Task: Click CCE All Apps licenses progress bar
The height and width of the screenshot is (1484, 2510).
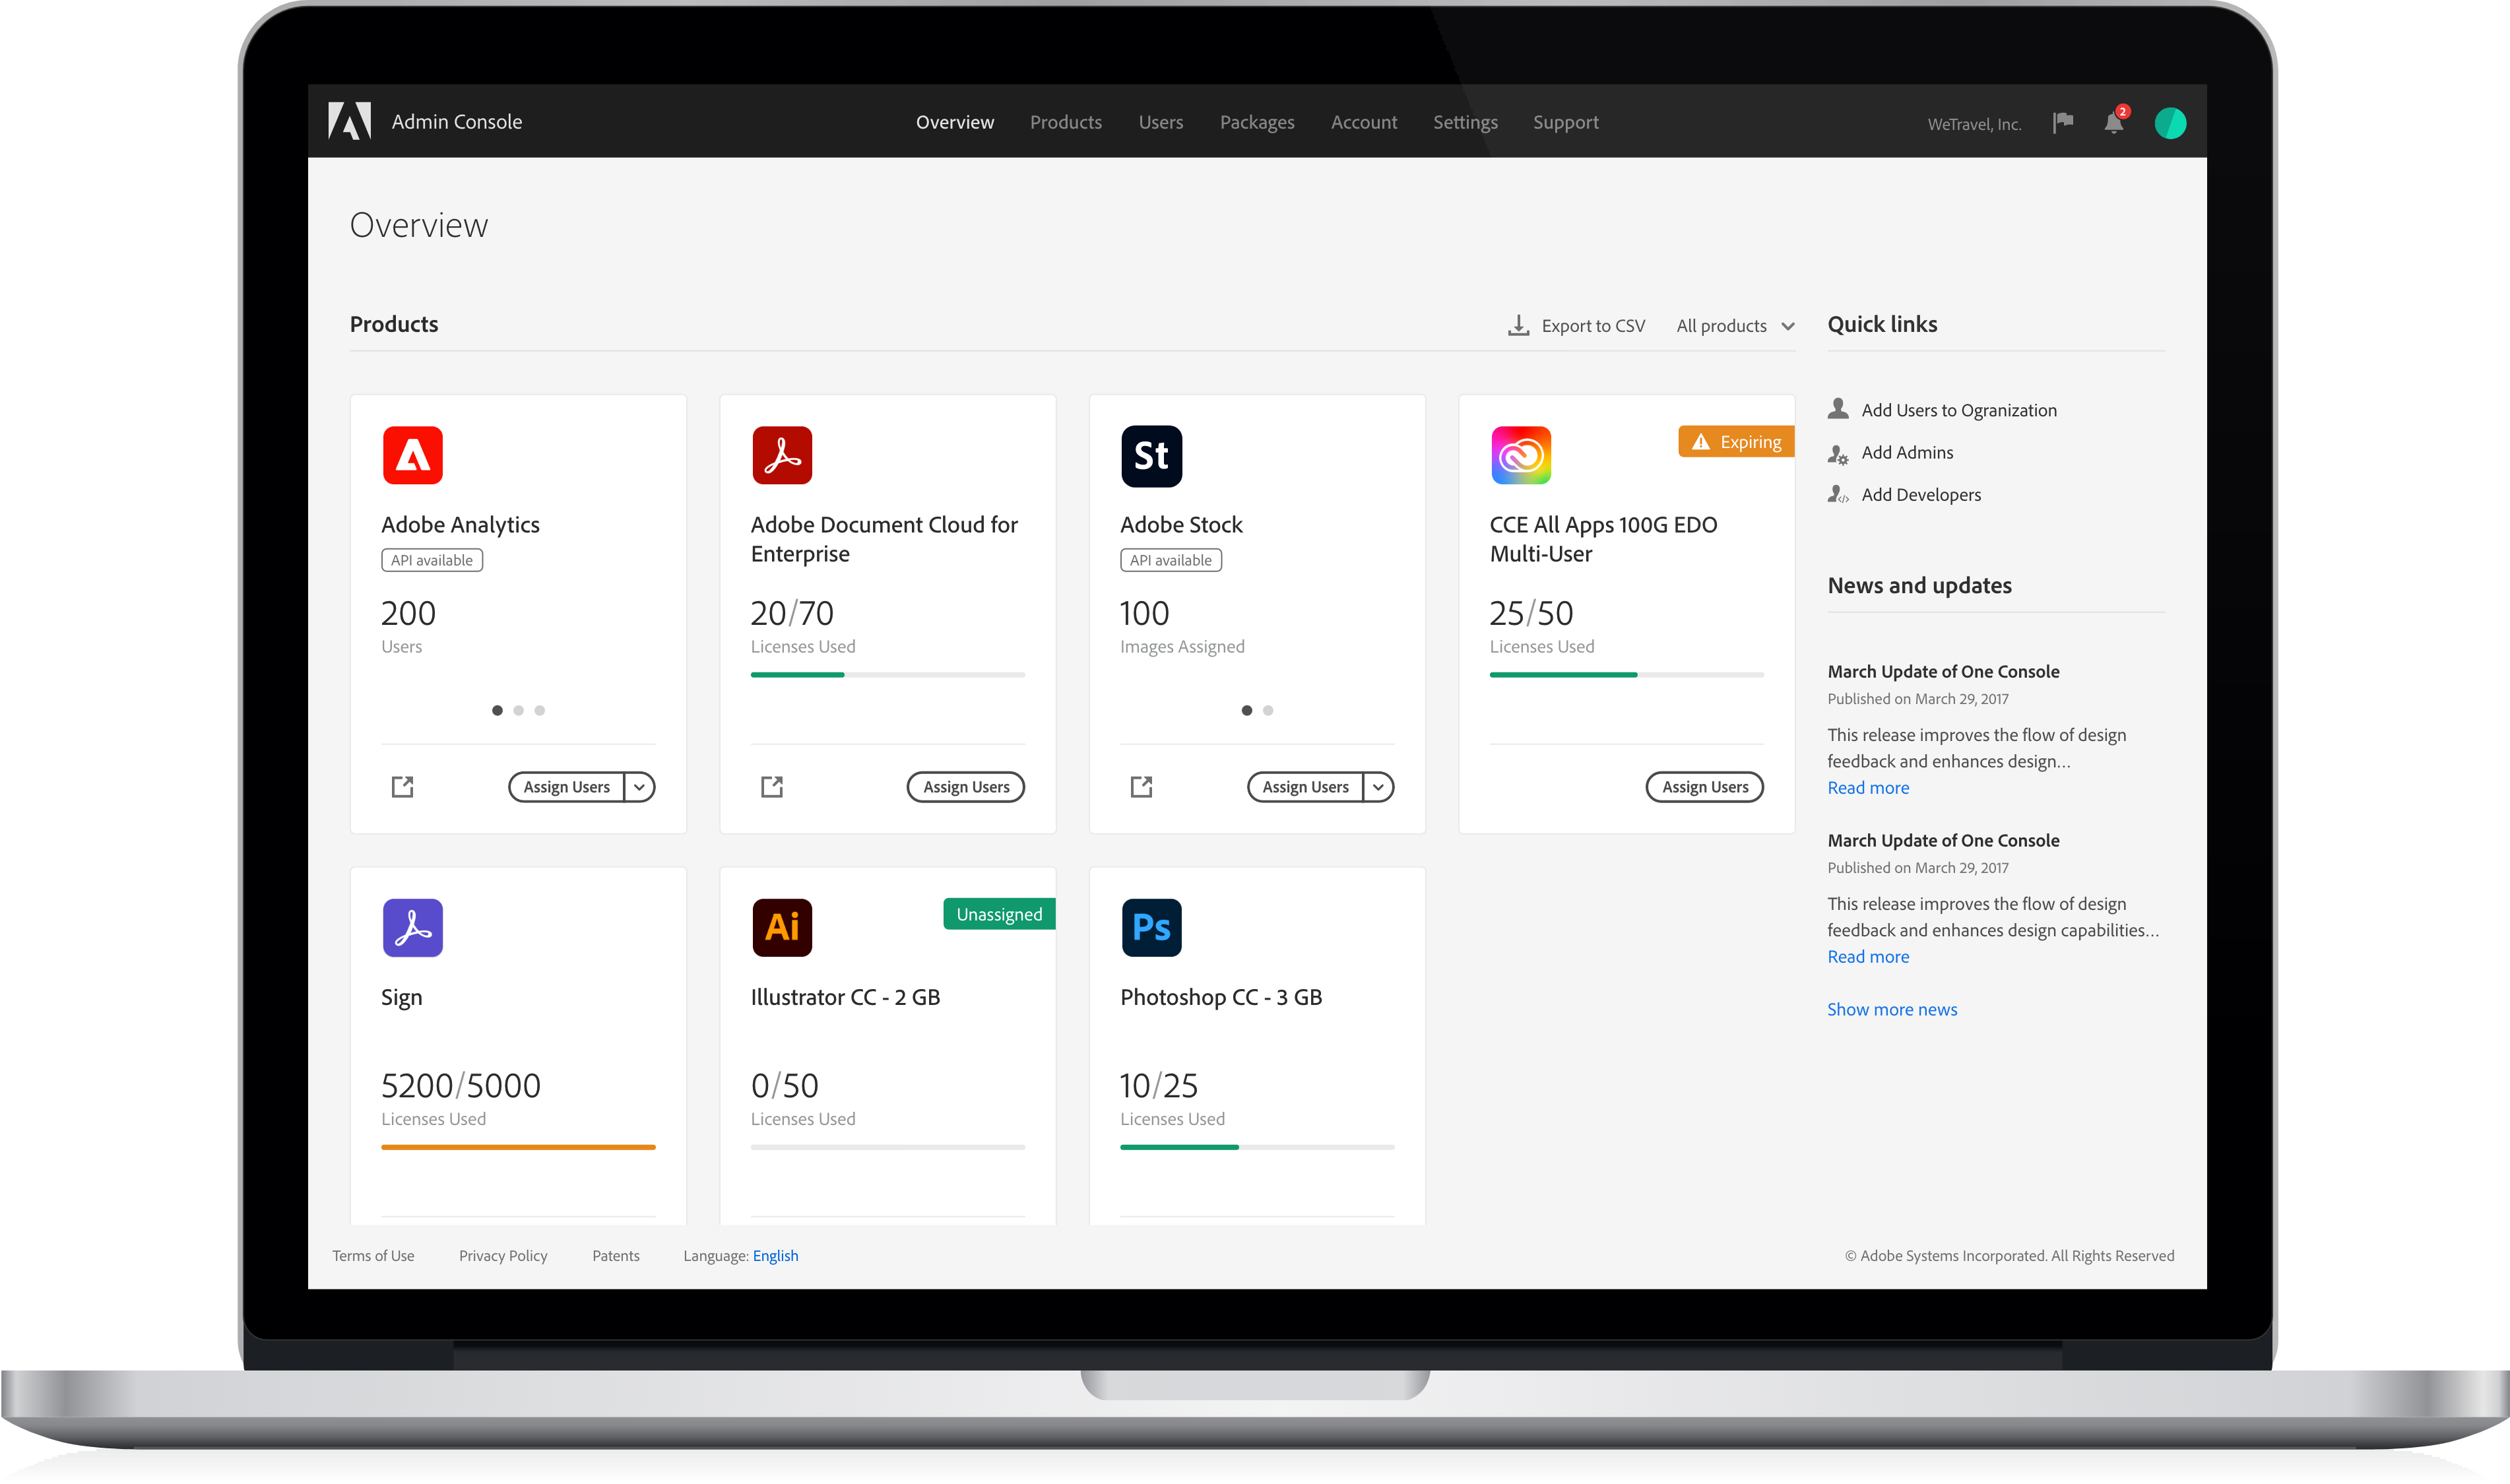Action: click(1627, 675)
